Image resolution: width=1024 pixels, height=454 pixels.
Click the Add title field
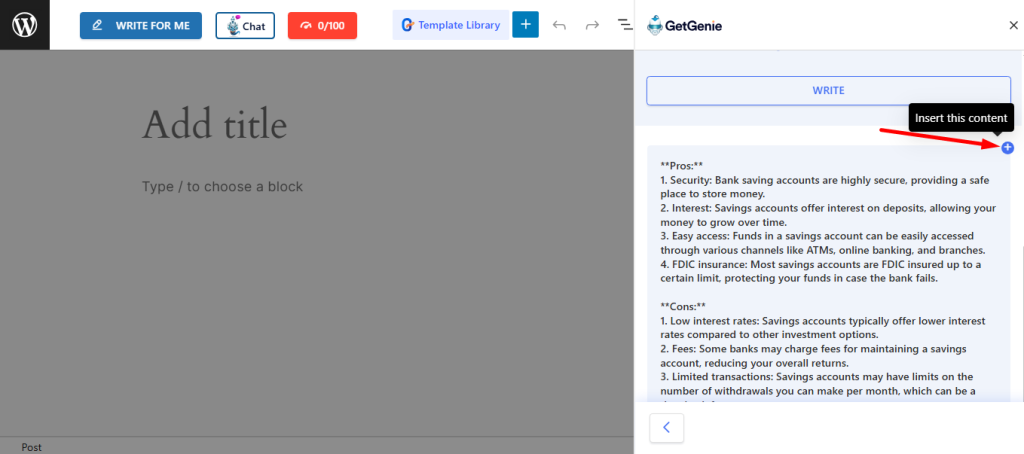click(215, 126)
